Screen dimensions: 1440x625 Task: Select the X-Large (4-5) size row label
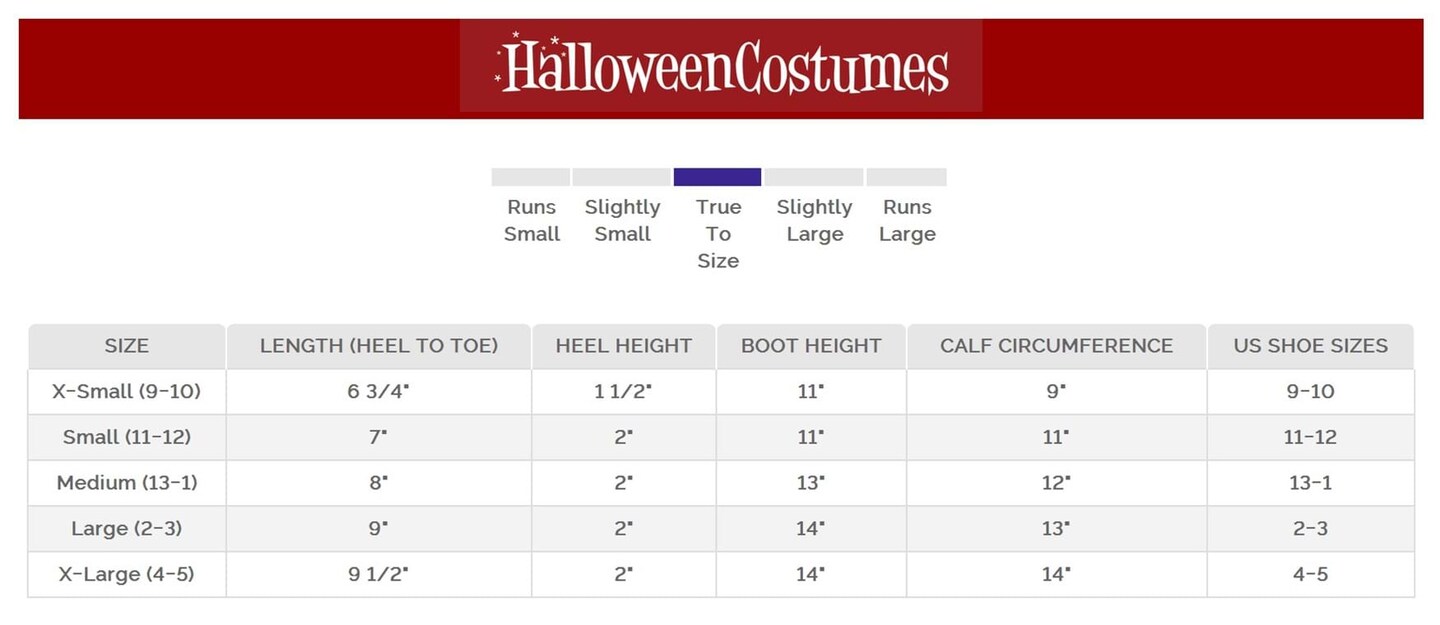[x=126, y=575]
